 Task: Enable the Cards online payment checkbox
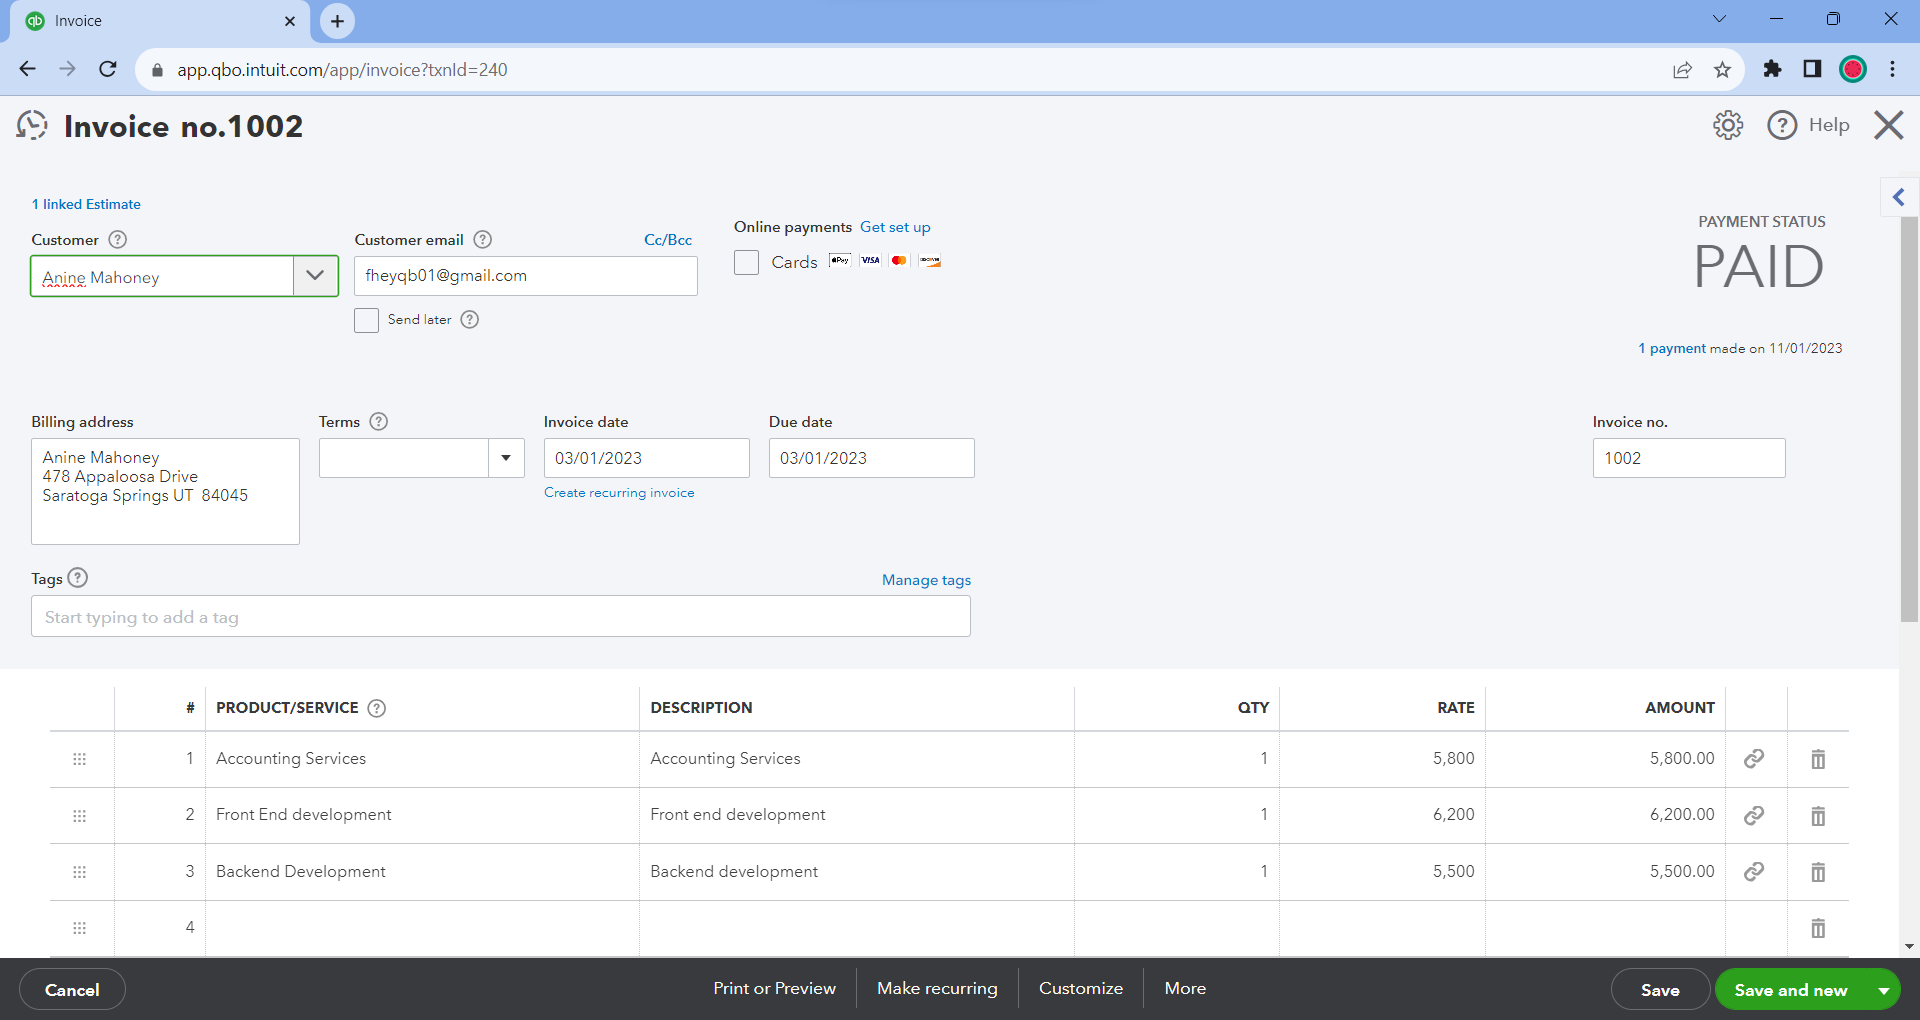(x=746, y=262)
